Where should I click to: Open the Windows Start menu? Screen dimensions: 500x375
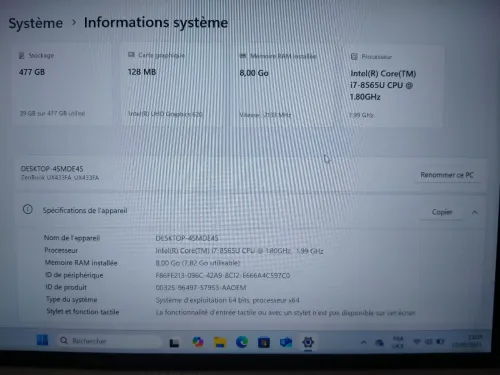click(x=42, y=340)
